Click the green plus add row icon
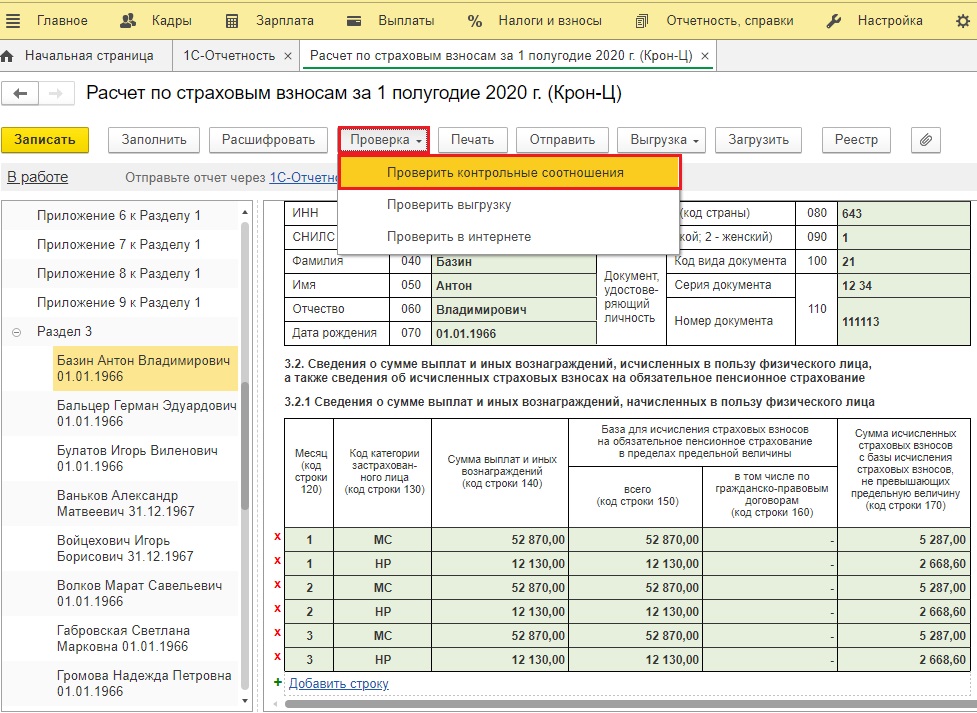The image size is (977, 713). 278,682
